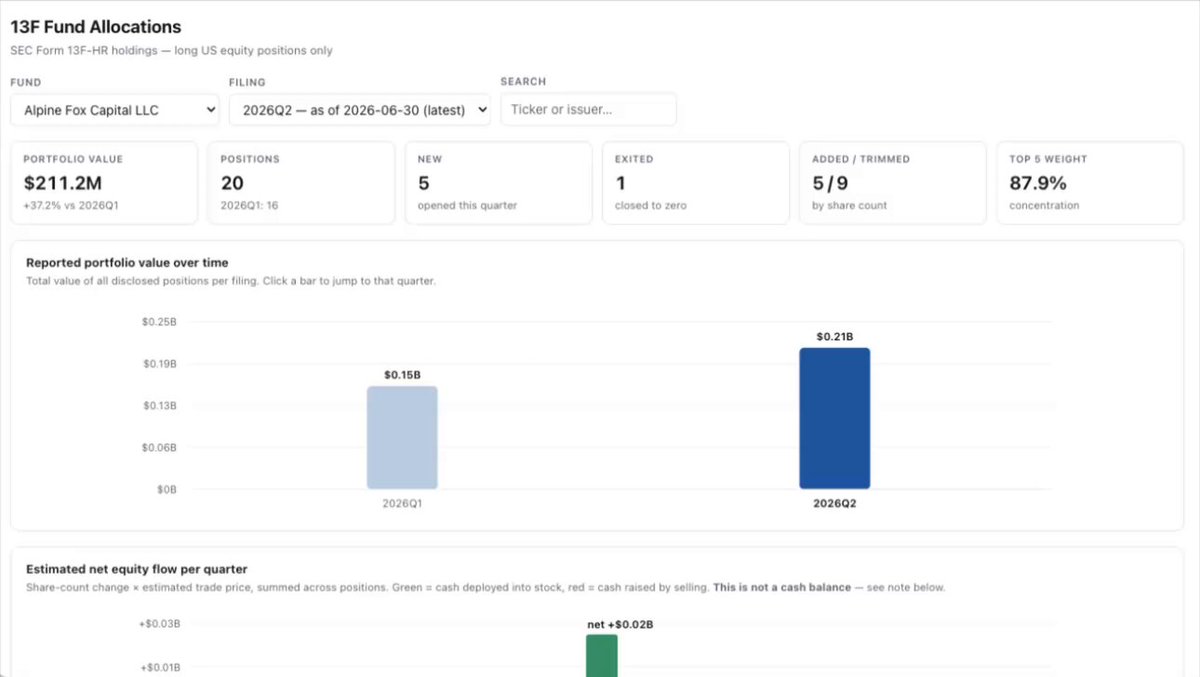The image size is (1200, 677).
Task: Click the "20" positions count
Action: [x=232, y=183]
